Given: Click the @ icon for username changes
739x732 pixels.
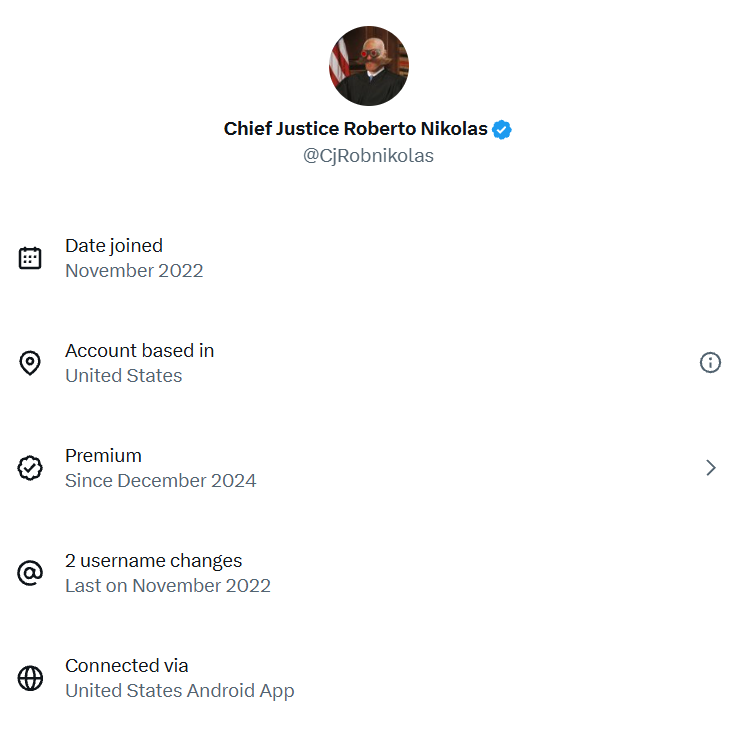Looking at the screenshot, I should click(30, 573).
